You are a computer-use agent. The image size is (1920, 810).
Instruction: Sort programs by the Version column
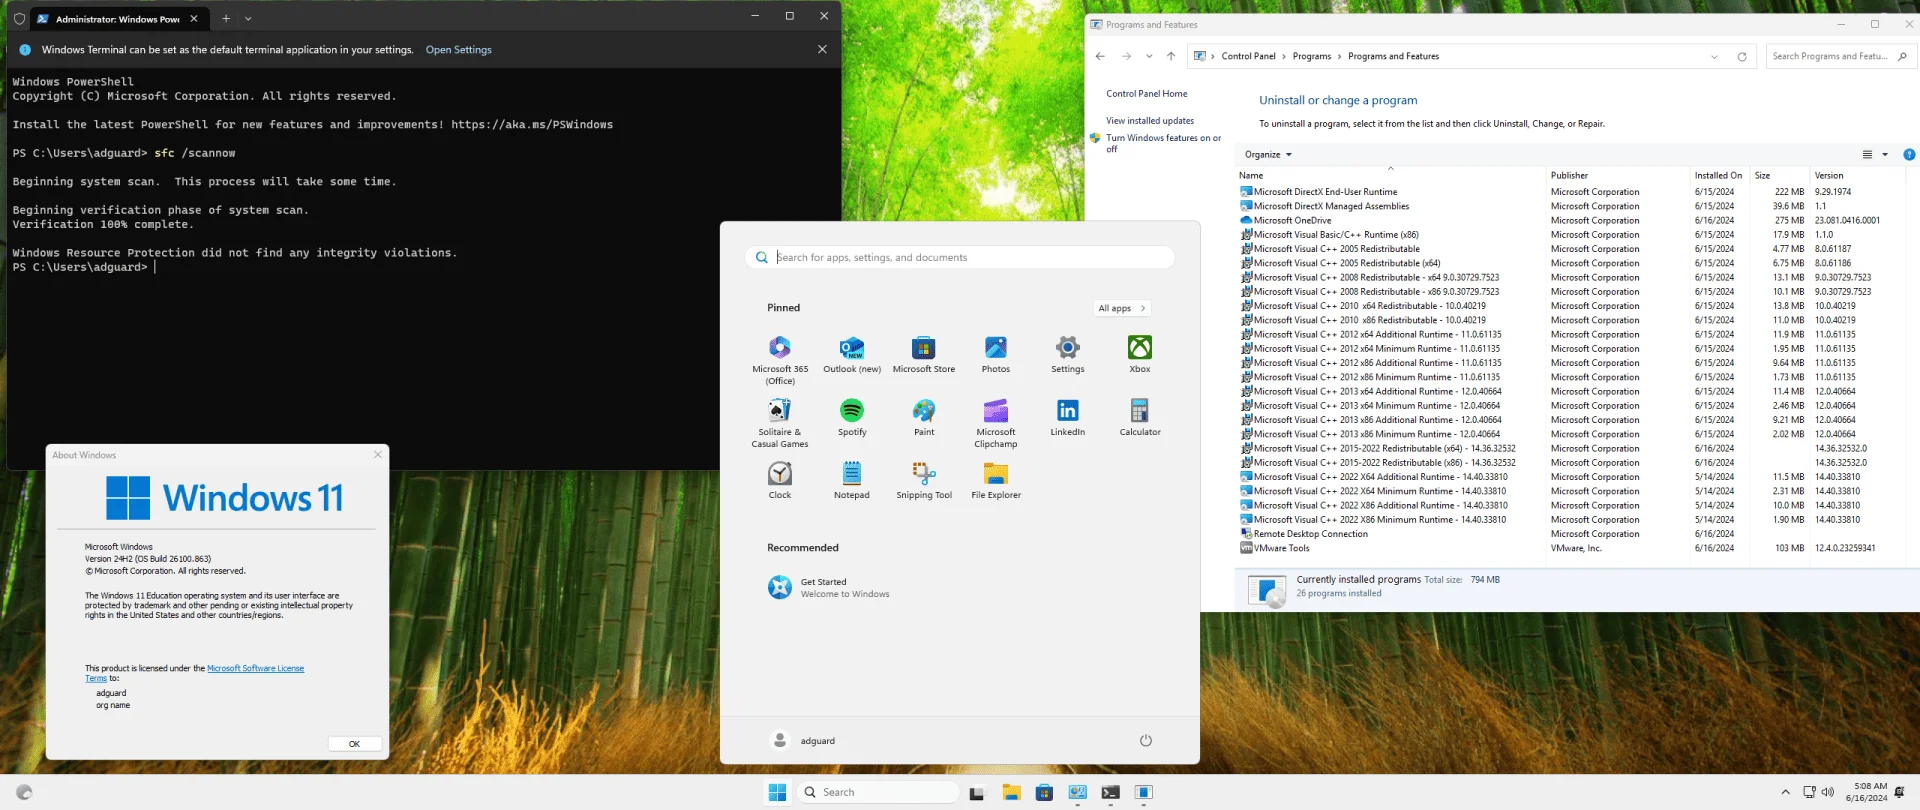click(x=1860, y=175)
